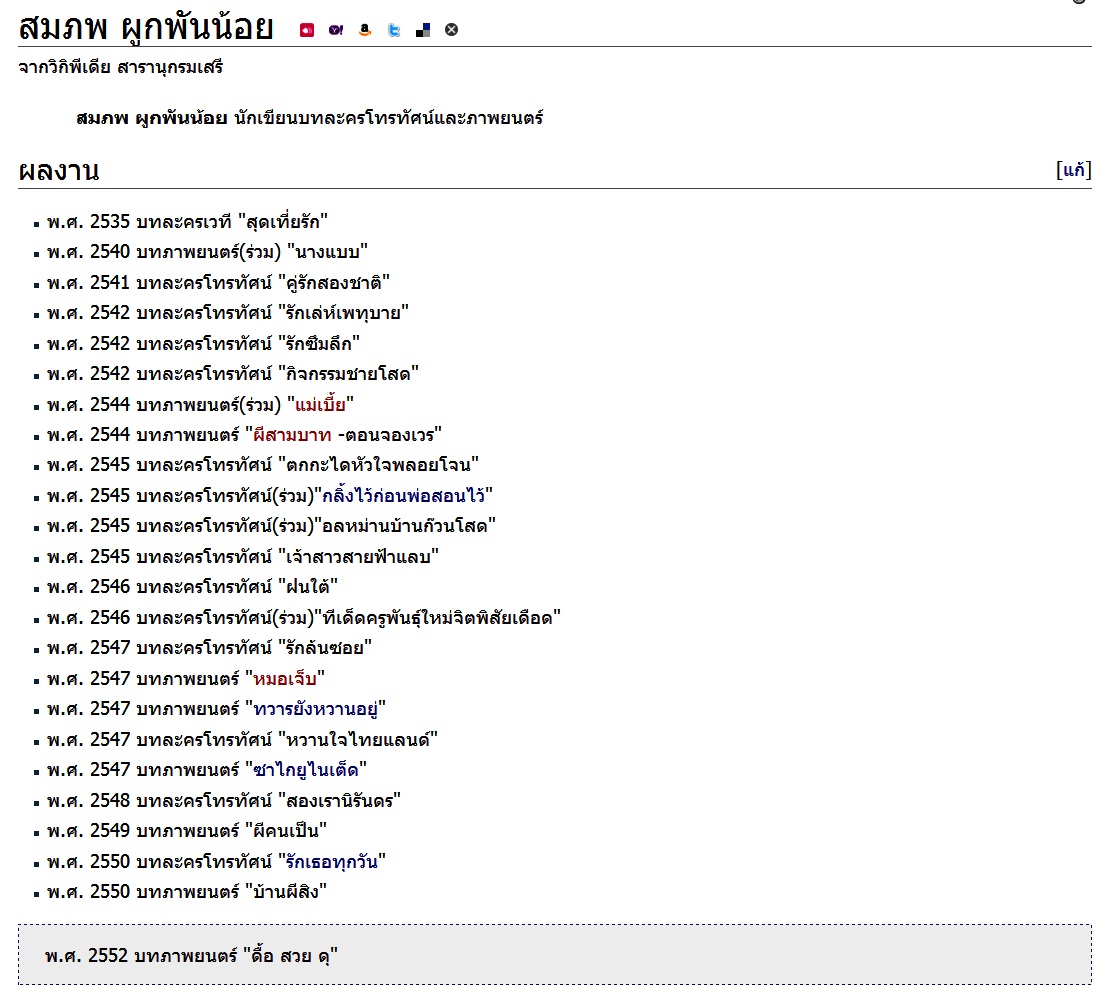Click the list row "คู่รักสองชาติ"
This screenshot has width=1099, height=1004.
tap(218, 283)
